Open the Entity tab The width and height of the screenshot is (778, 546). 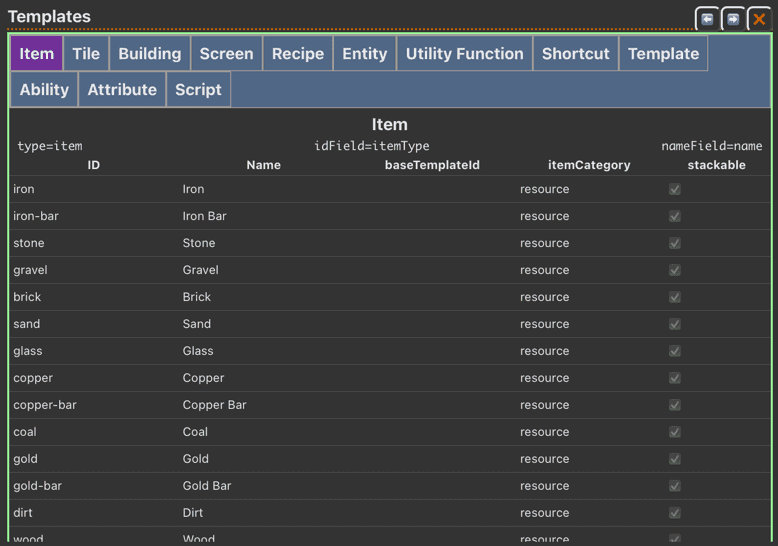[364, 54]
